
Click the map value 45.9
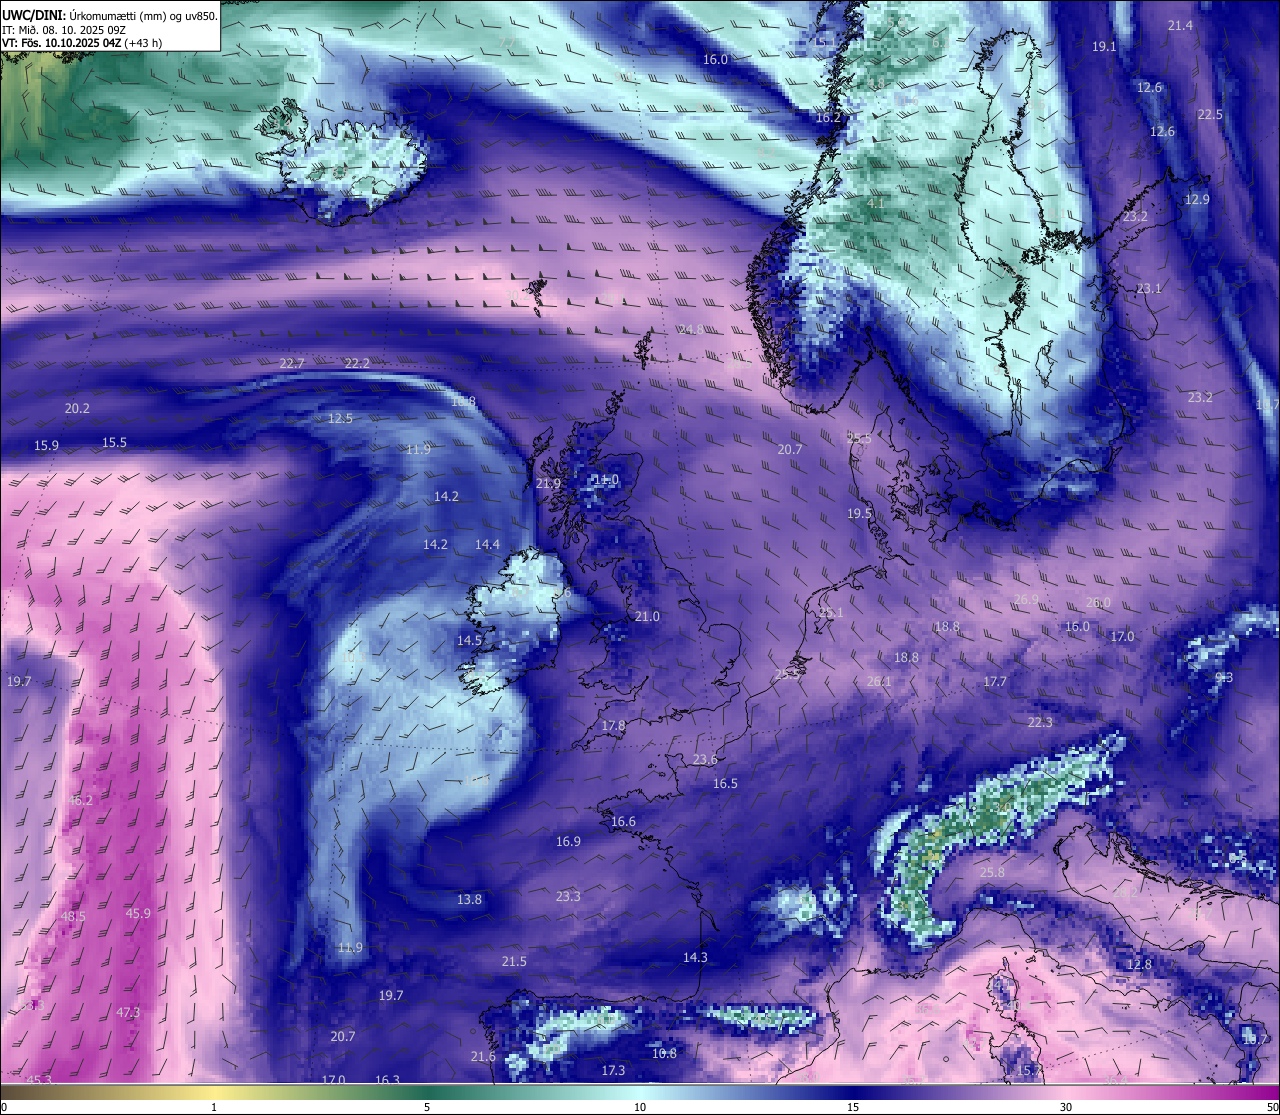(x=138, y=913)
